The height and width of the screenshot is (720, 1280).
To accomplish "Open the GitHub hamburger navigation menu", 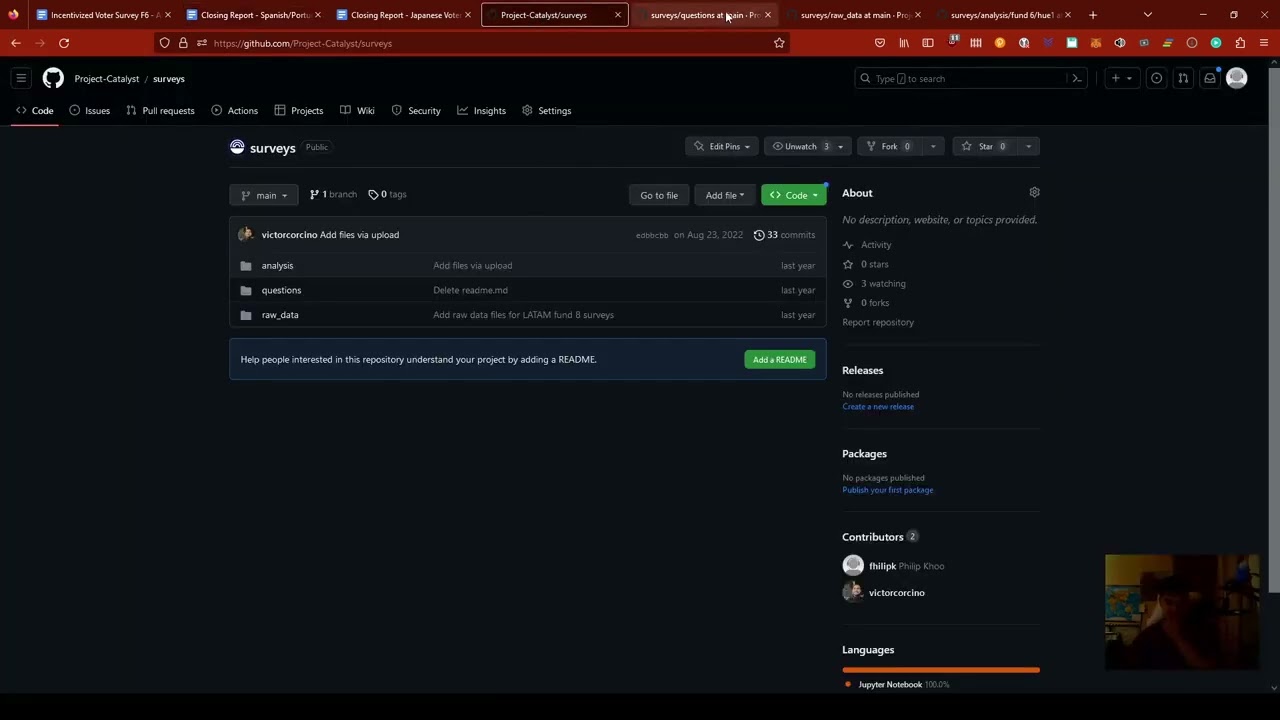I will [21, 78].
